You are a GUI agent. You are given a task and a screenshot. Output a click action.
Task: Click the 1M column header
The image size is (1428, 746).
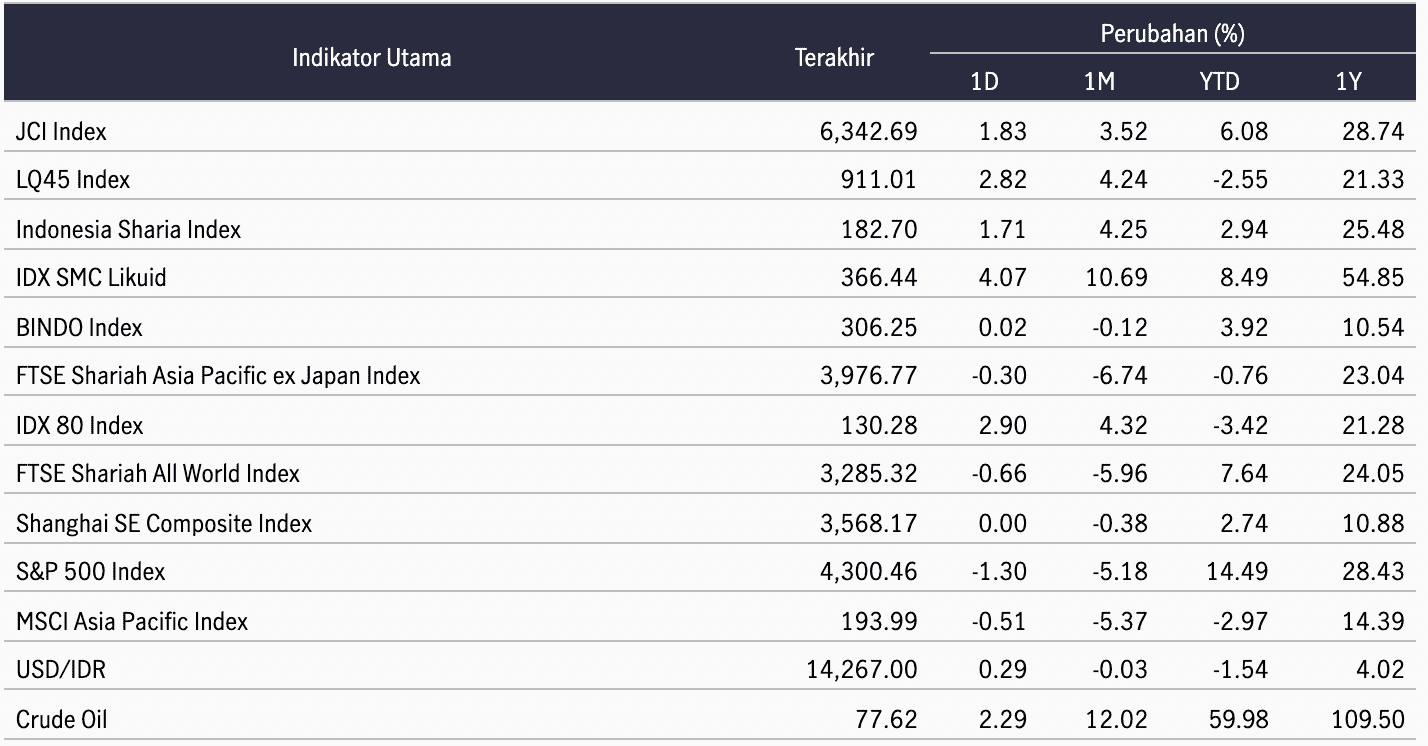1099,82
